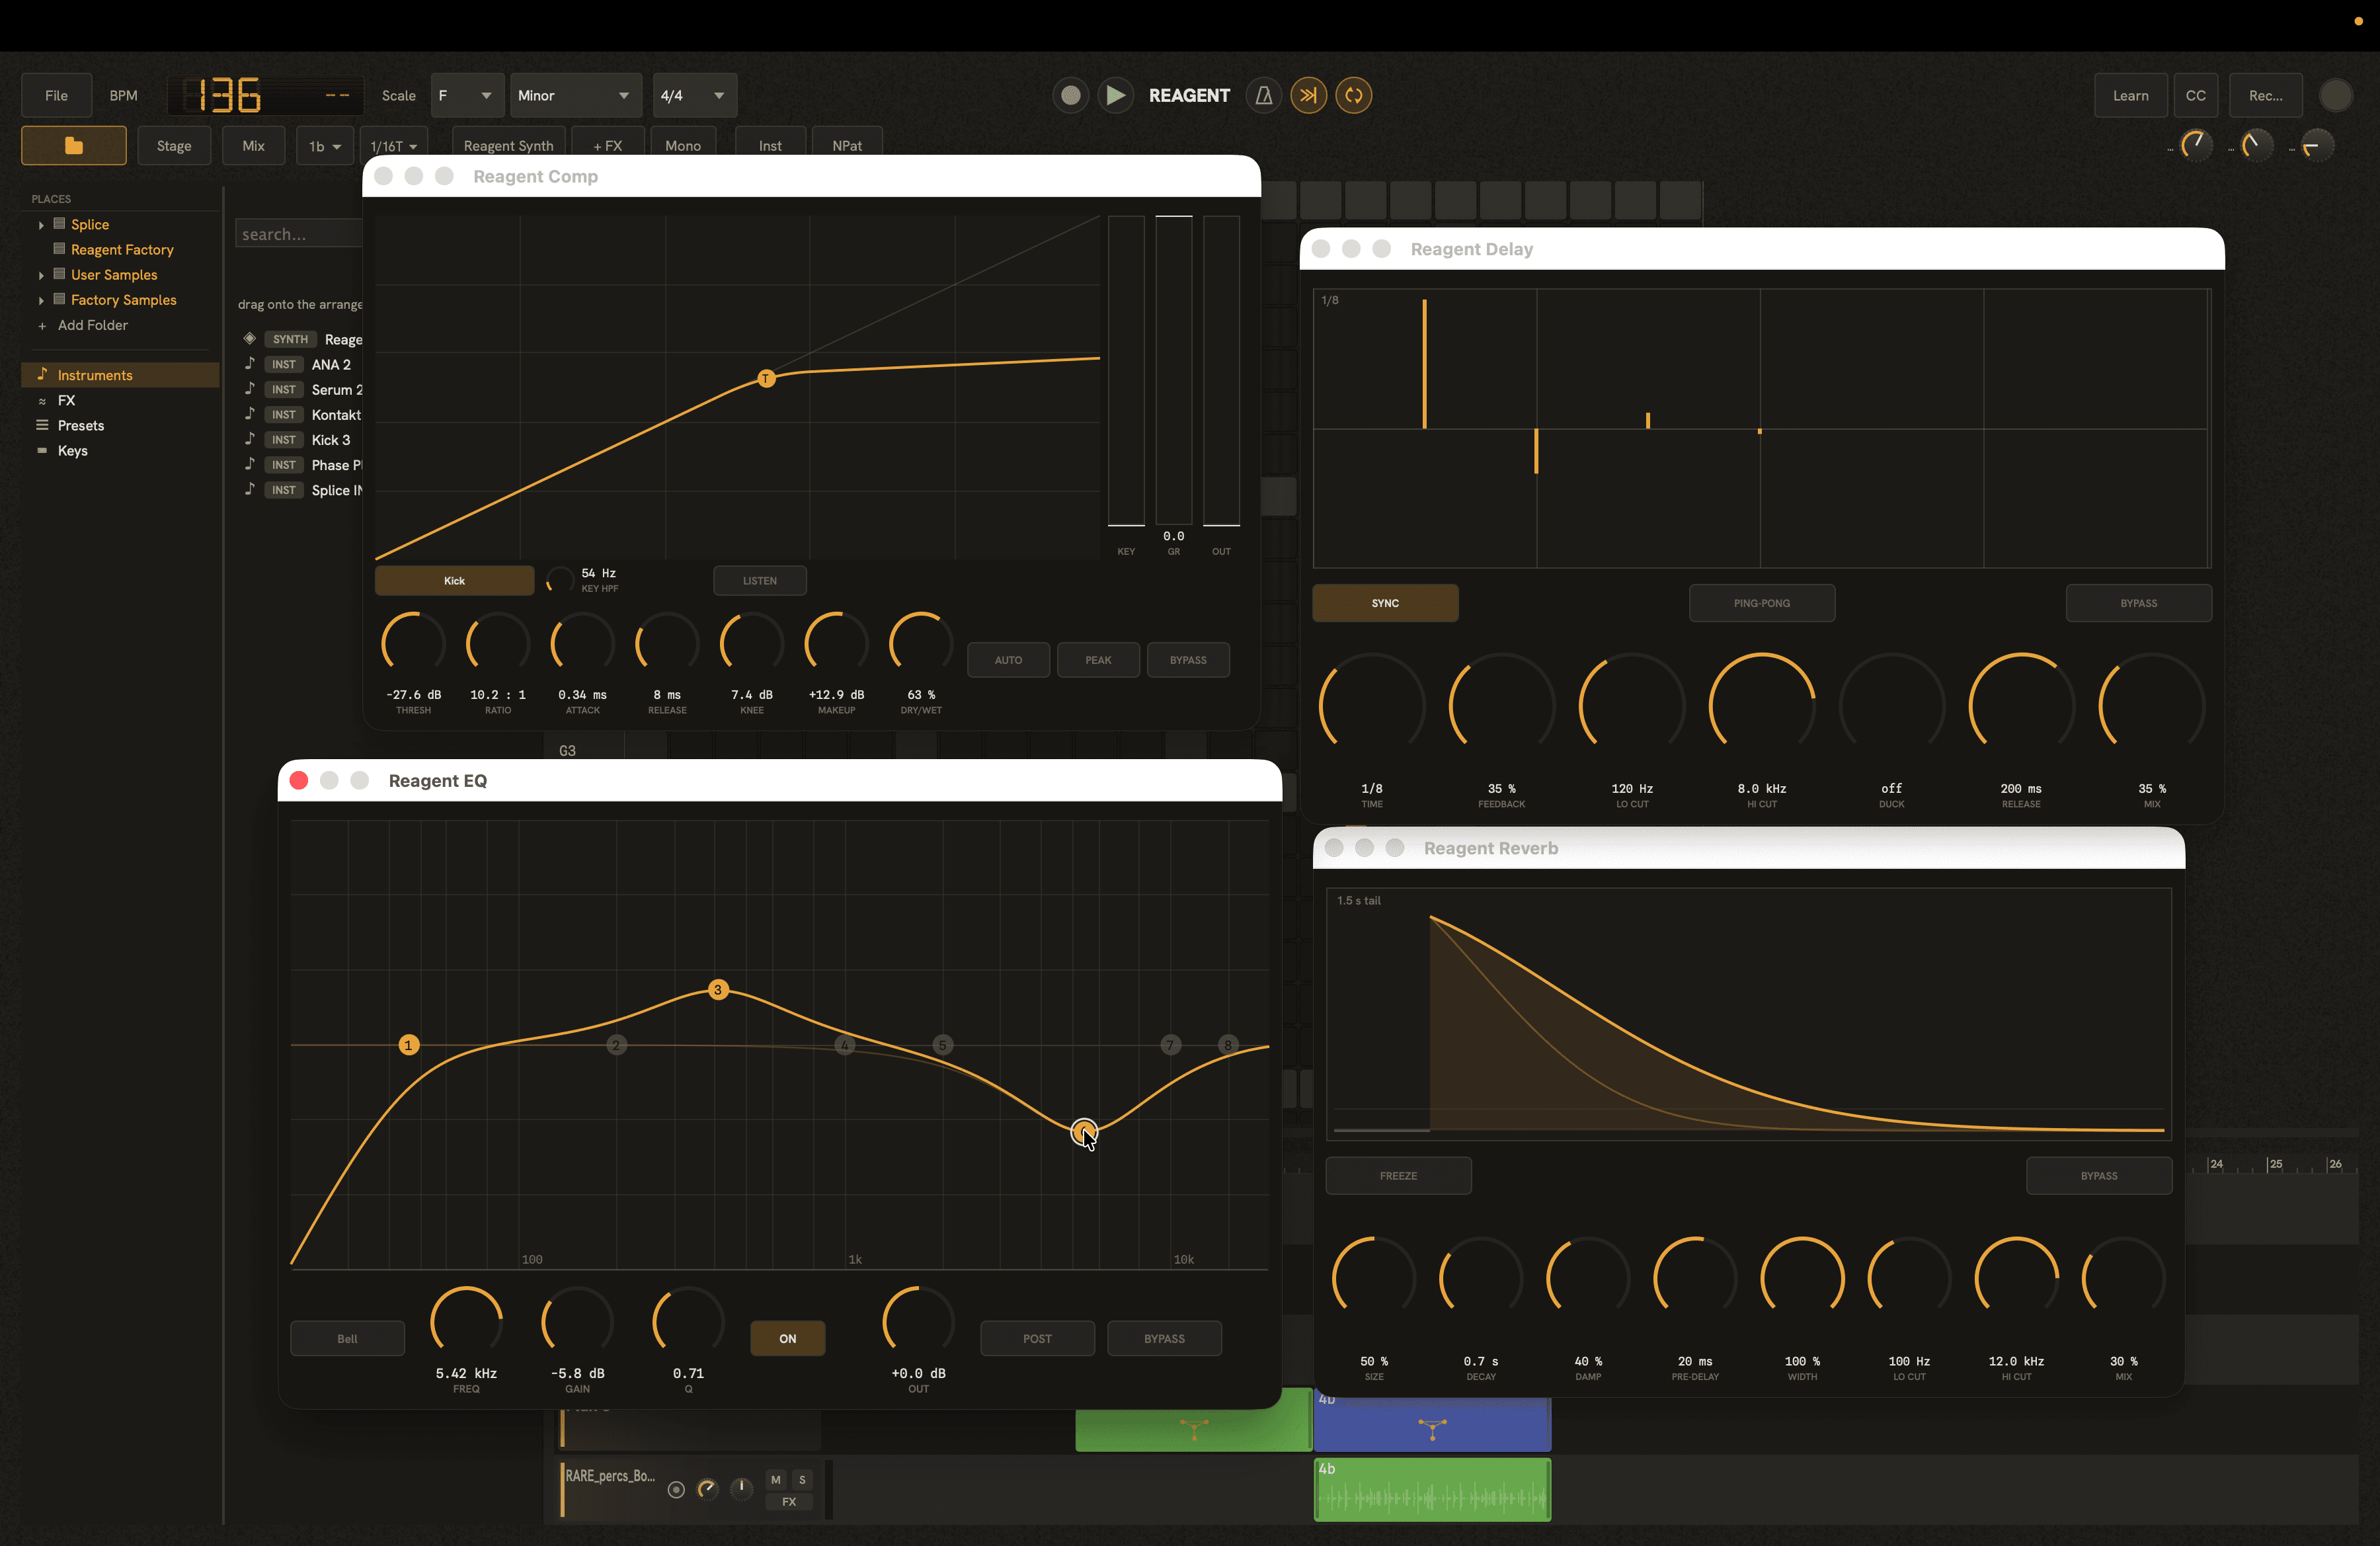
Task: Enable FREEZE in Reagent Reverb
Action: [1398, 1176]
